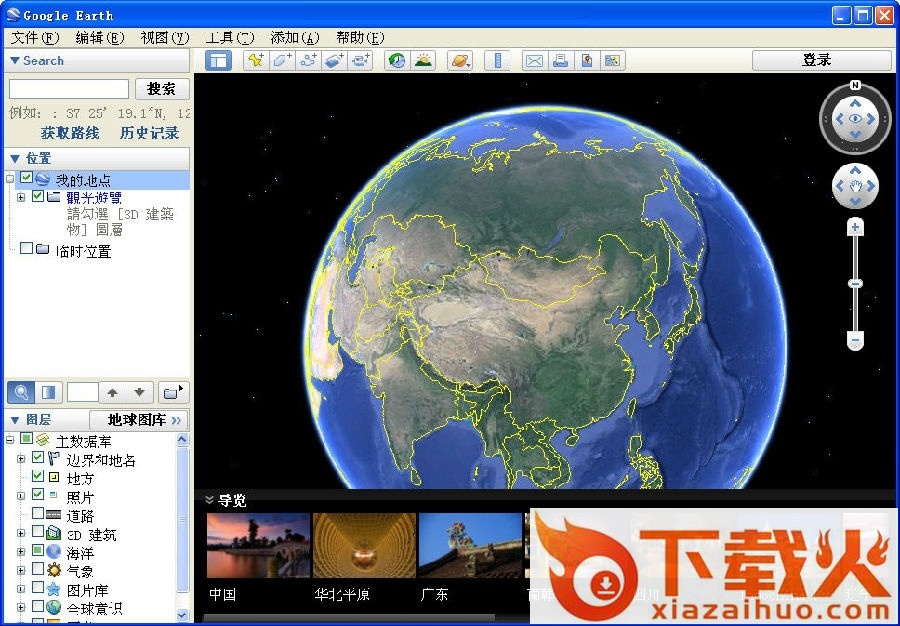Check 临时位置 checkbox
This screenshot has width=900, height=626.
click(x=26, y=248)
